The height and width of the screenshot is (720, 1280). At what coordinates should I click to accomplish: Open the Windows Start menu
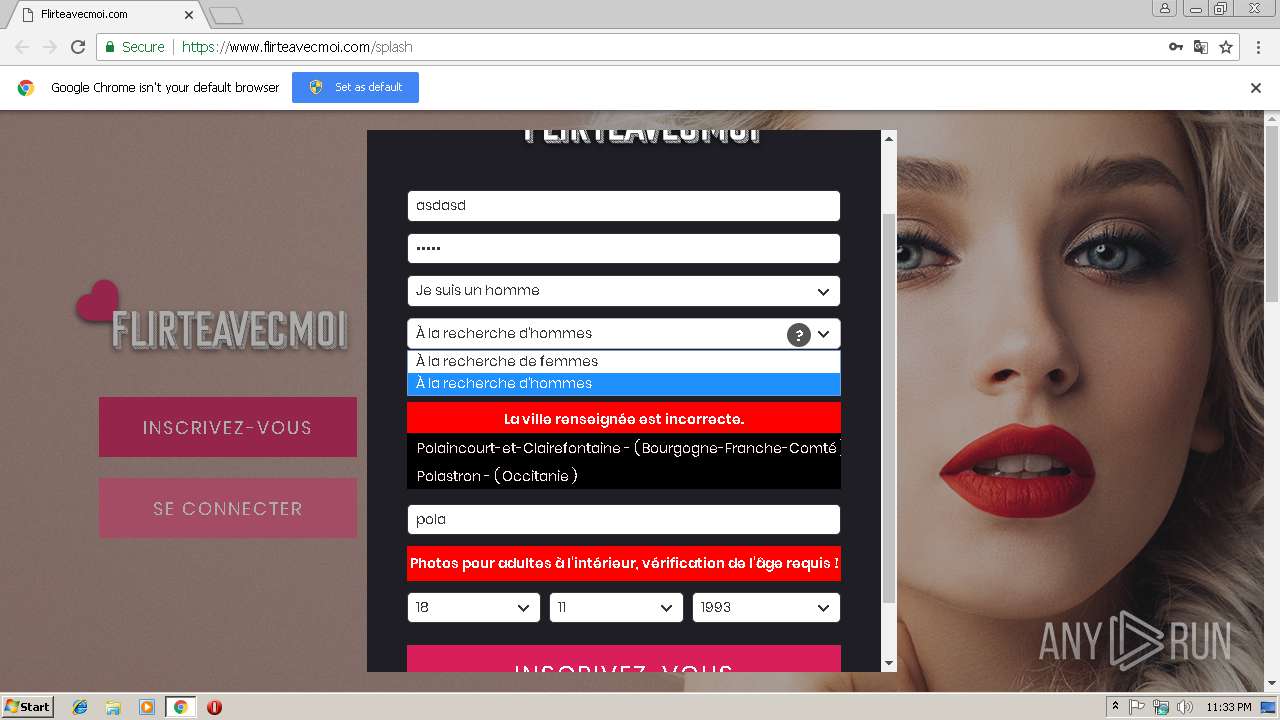coord(27,706)
